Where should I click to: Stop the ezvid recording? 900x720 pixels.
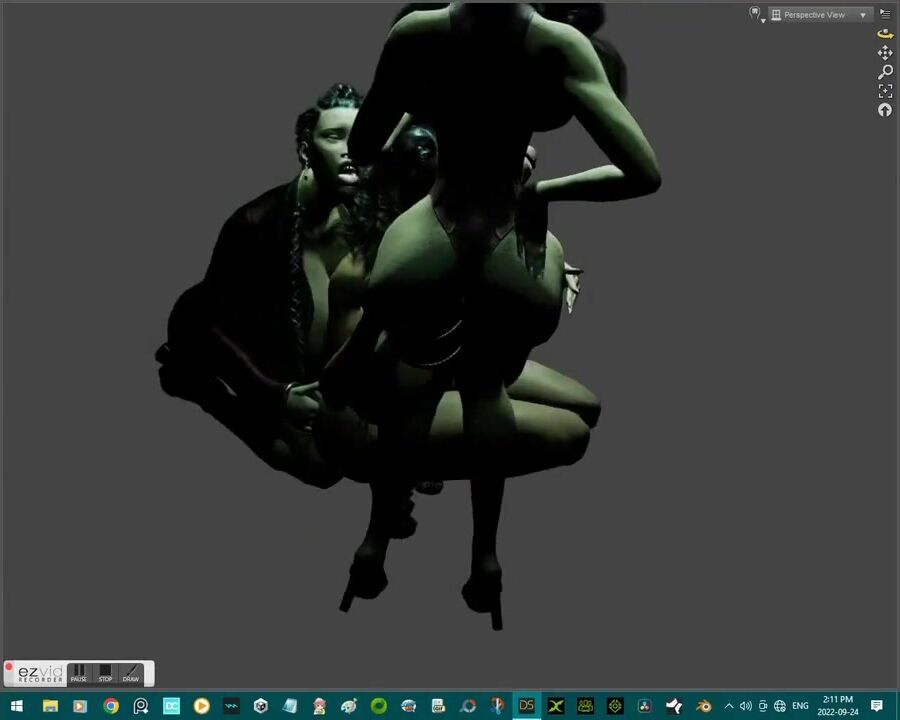(105, 673)
